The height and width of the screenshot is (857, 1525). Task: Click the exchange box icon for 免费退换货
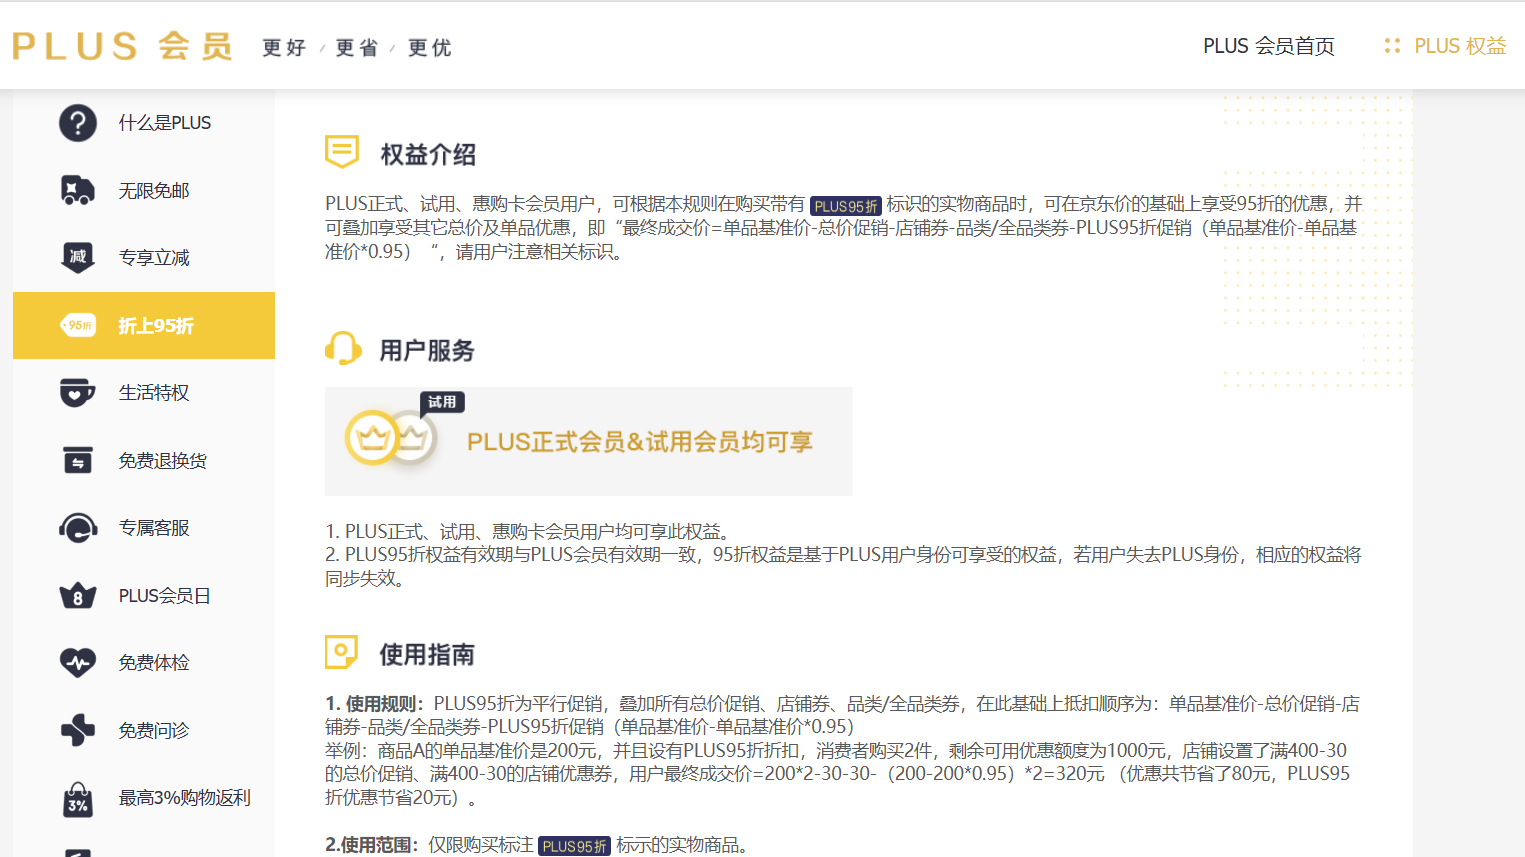[78, 460]
